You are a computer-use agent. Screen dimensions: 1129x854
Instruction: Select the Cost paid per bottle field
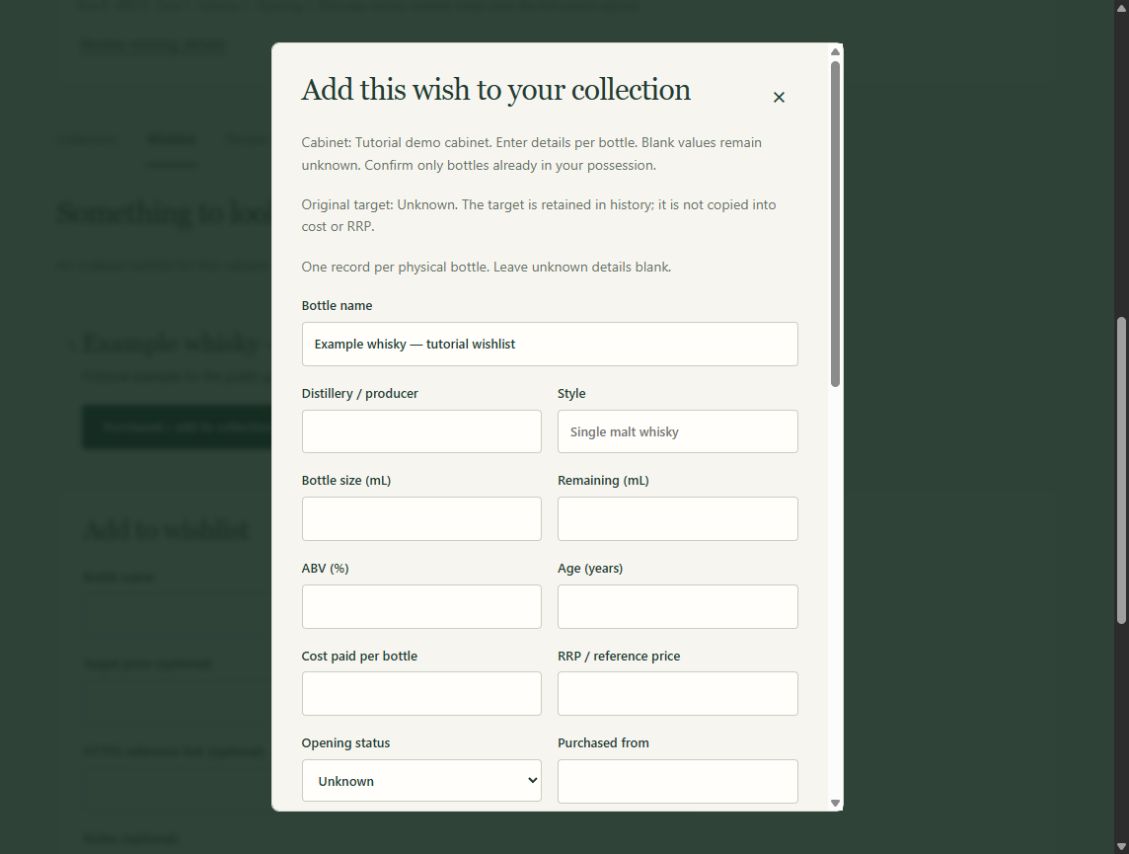421,693
